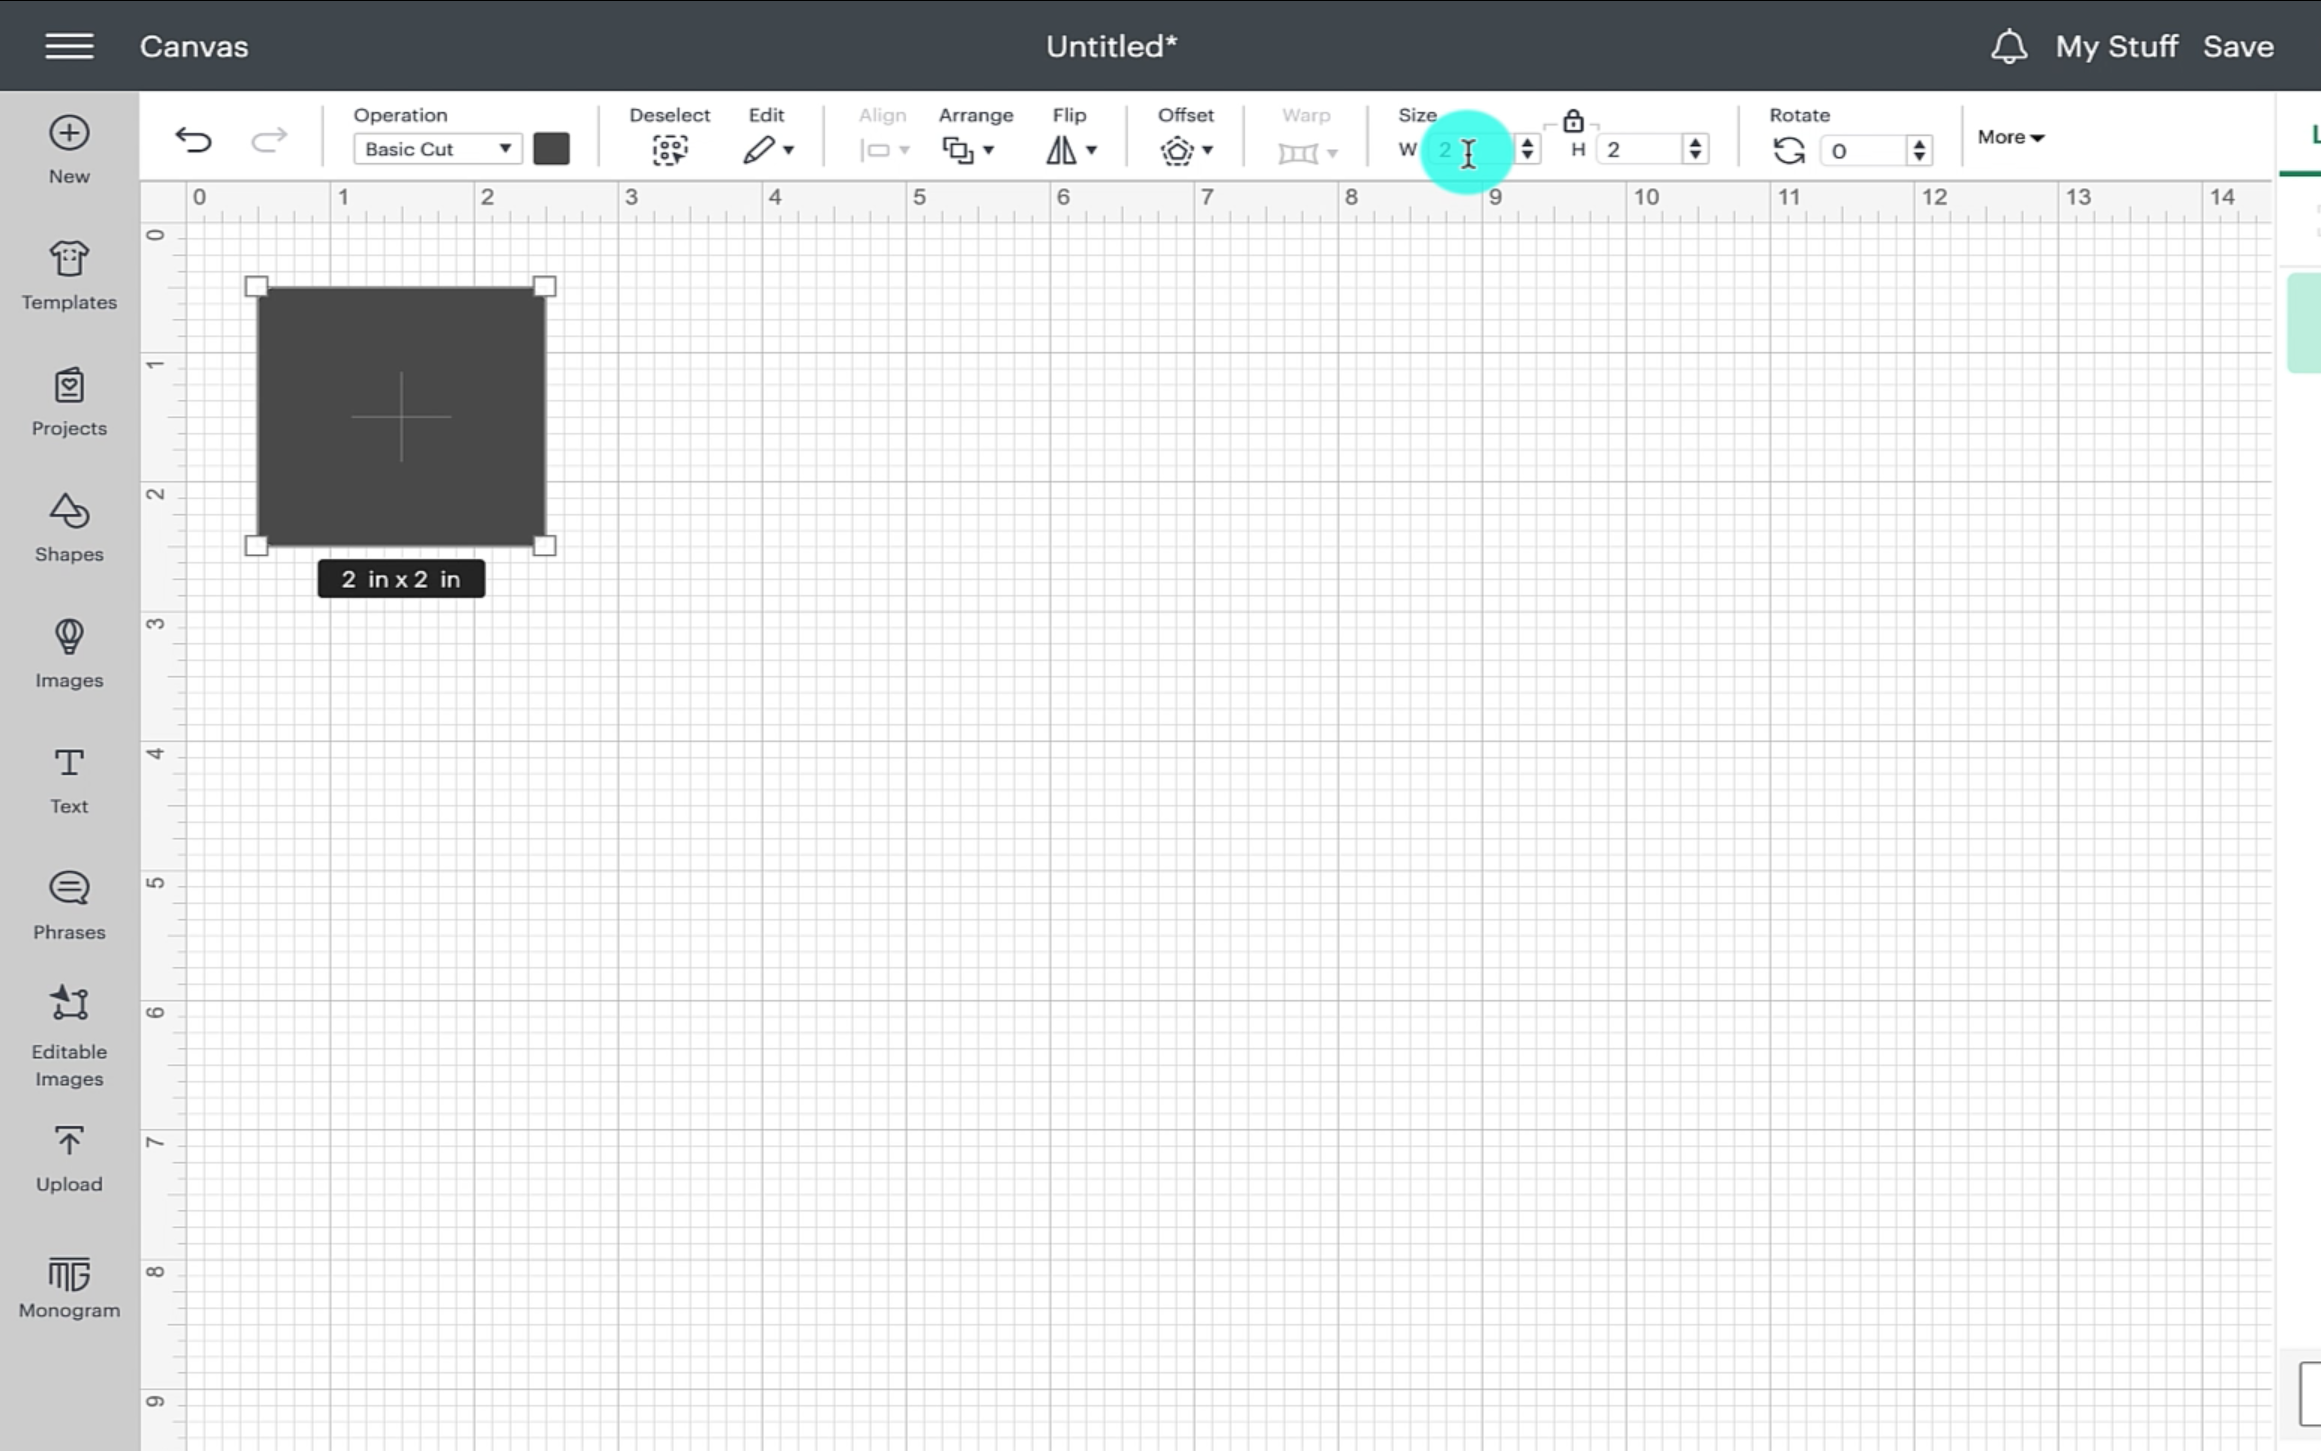Click the Deselect button

(x=669, y=150)
